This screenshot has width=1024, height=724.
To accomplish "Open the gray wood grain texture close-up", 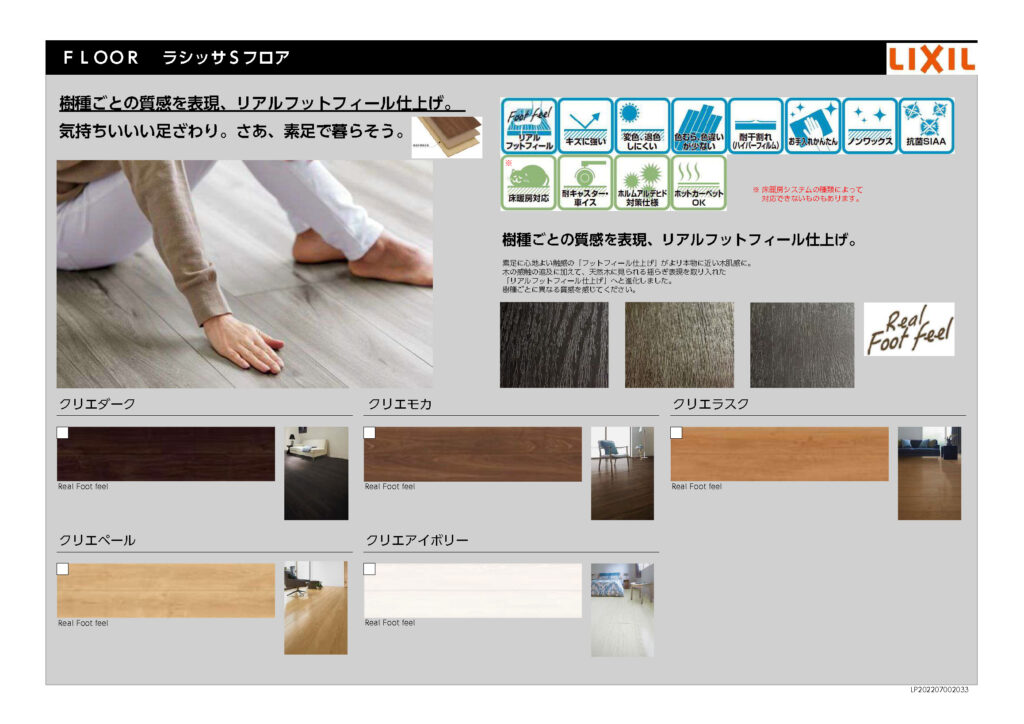I will [x=802, y=345].
